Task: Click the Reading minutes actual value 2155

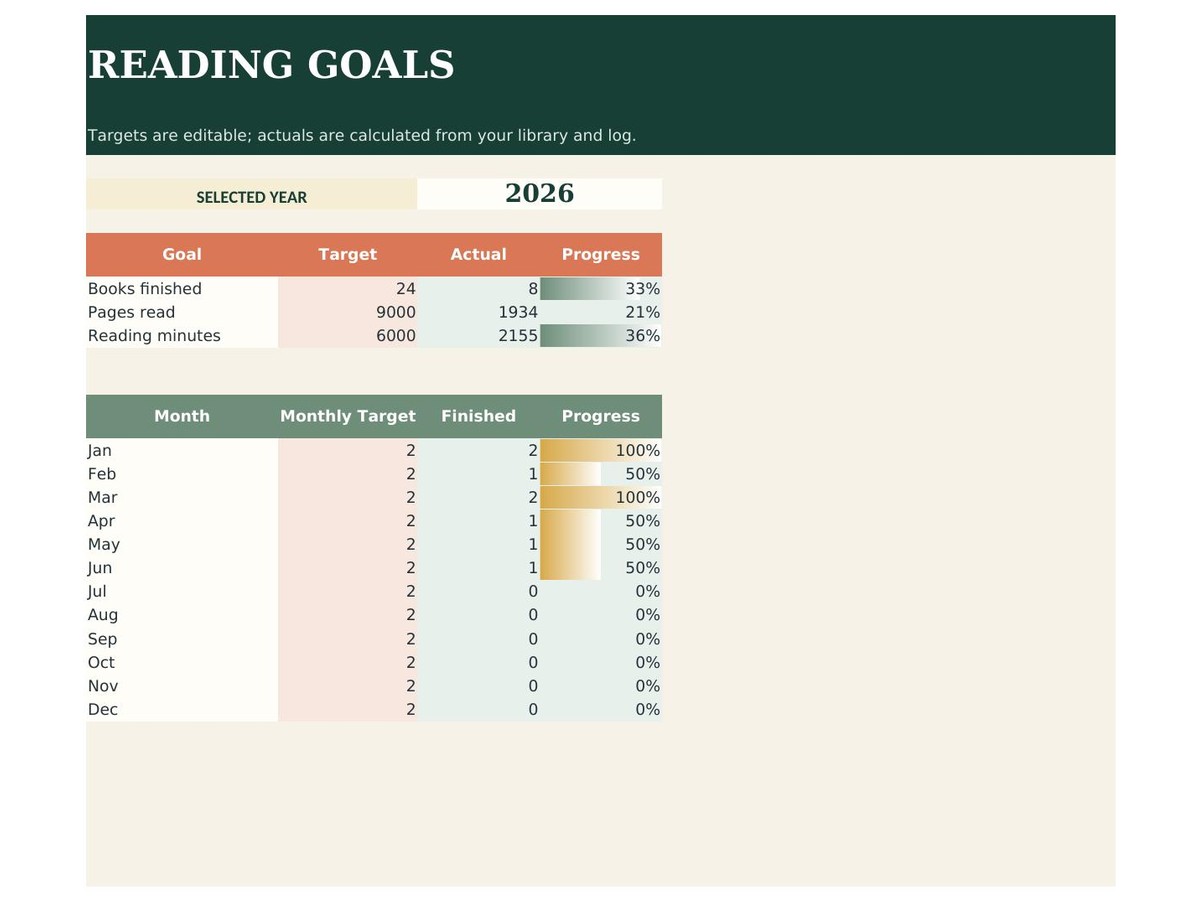Action: click(479, 336)
